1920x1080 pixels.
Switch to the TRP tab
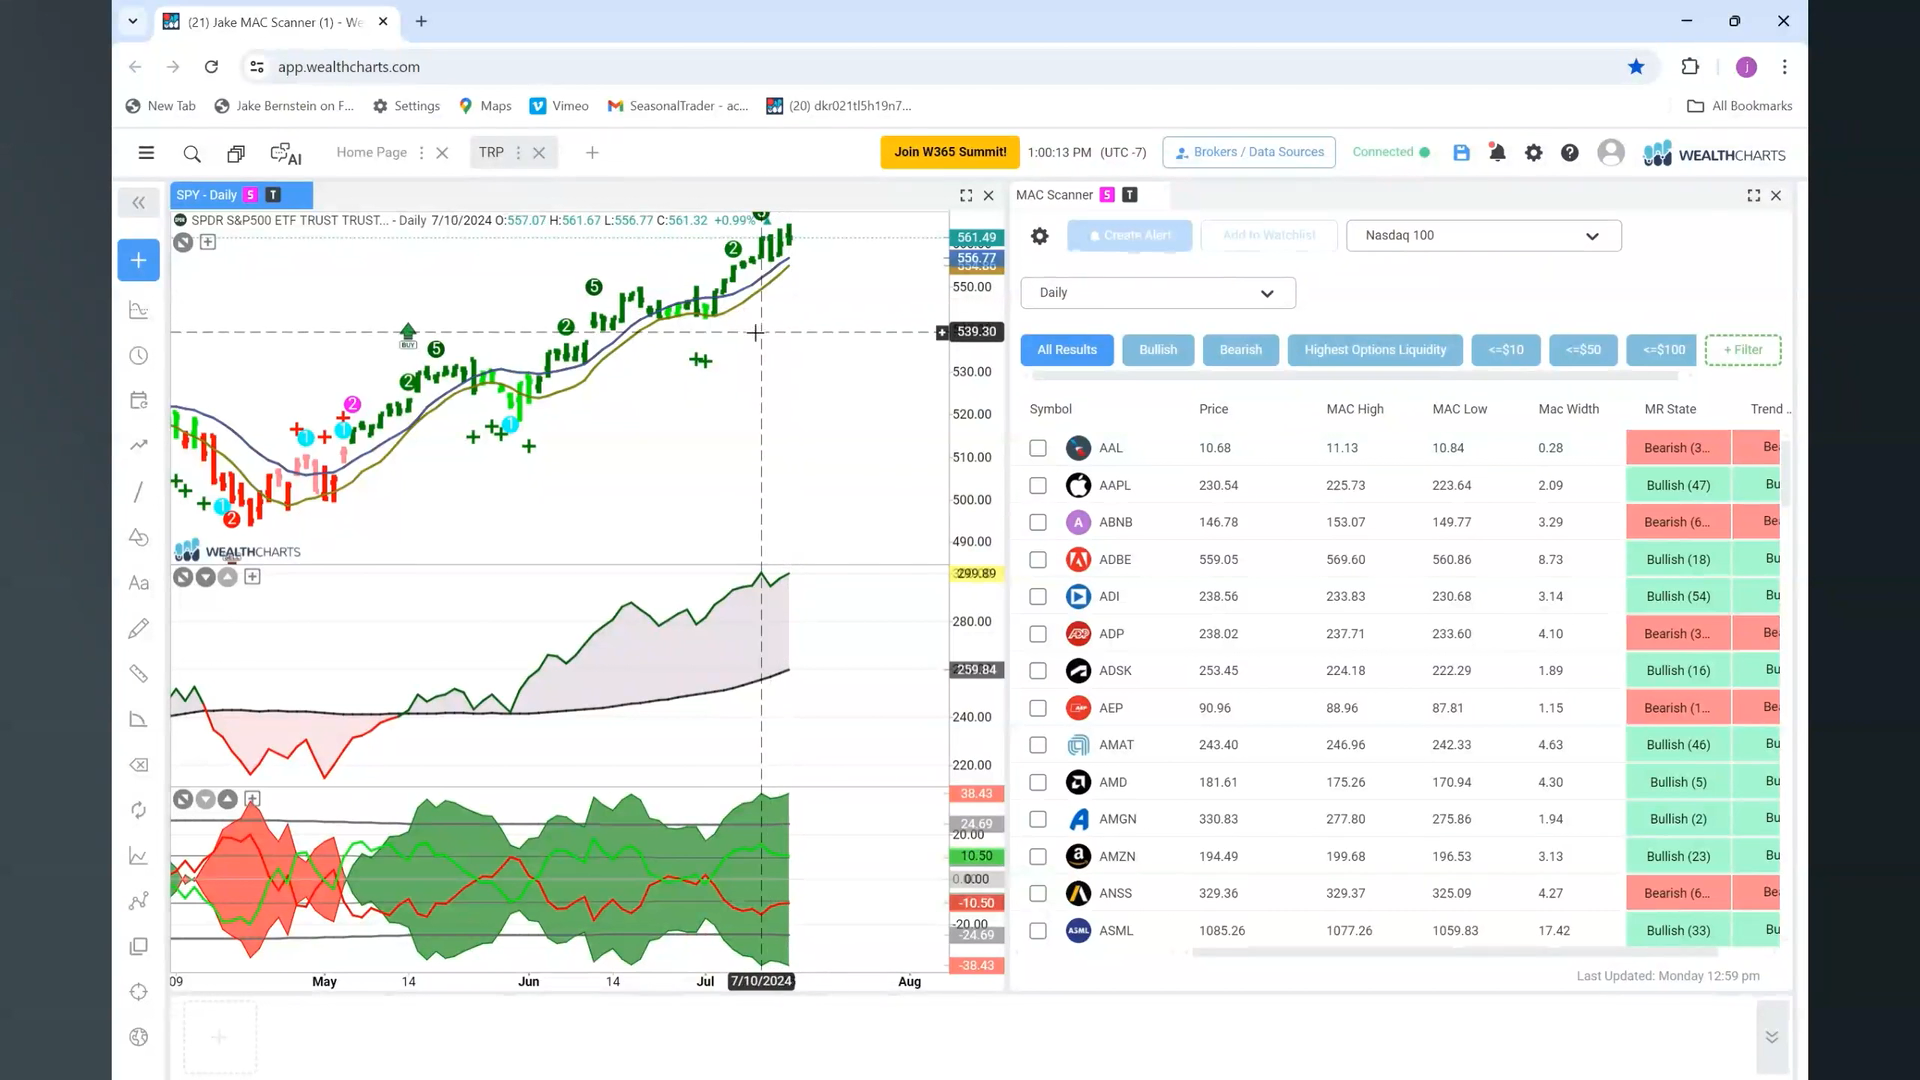click(491, 152)
